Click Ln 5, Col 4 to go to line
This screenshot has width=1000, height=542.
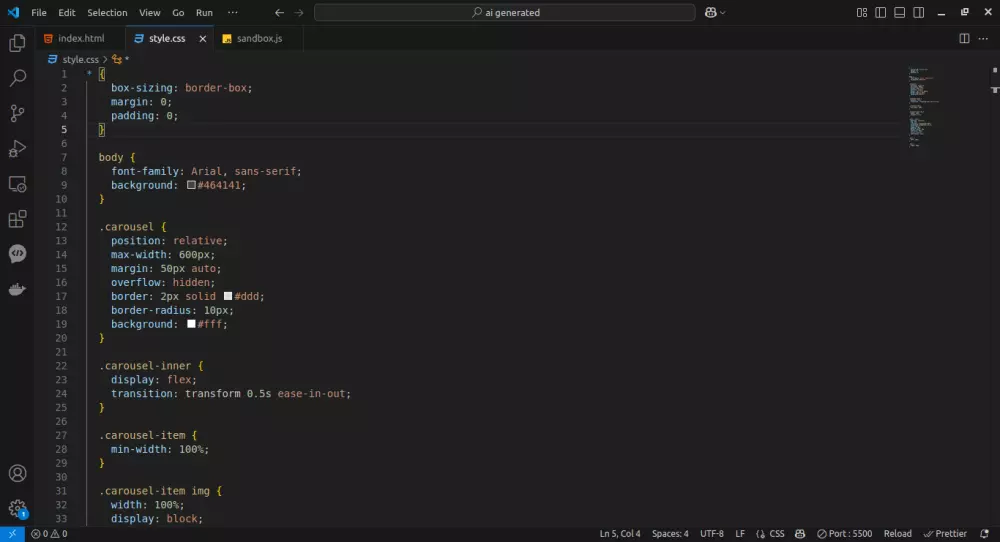coord(620,534)
